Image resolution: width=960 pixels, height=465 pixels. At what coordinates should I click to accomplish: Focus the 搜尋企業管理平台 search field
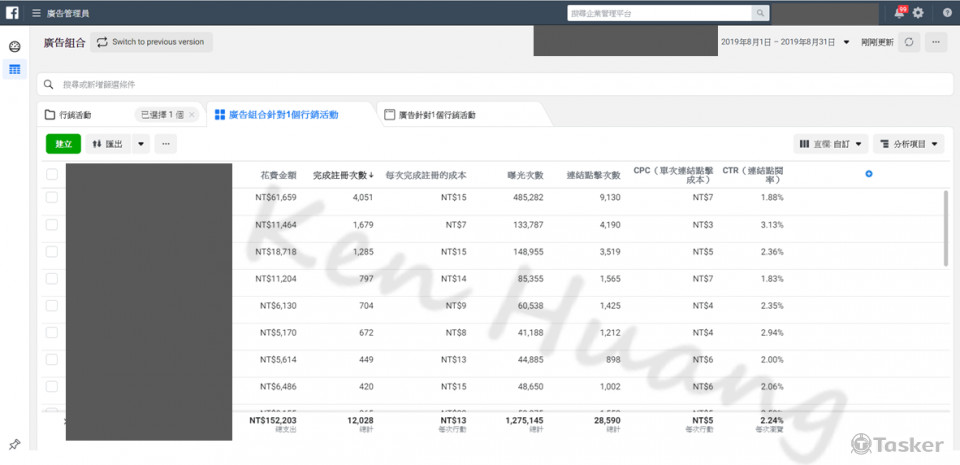click(x=660, y=13)
